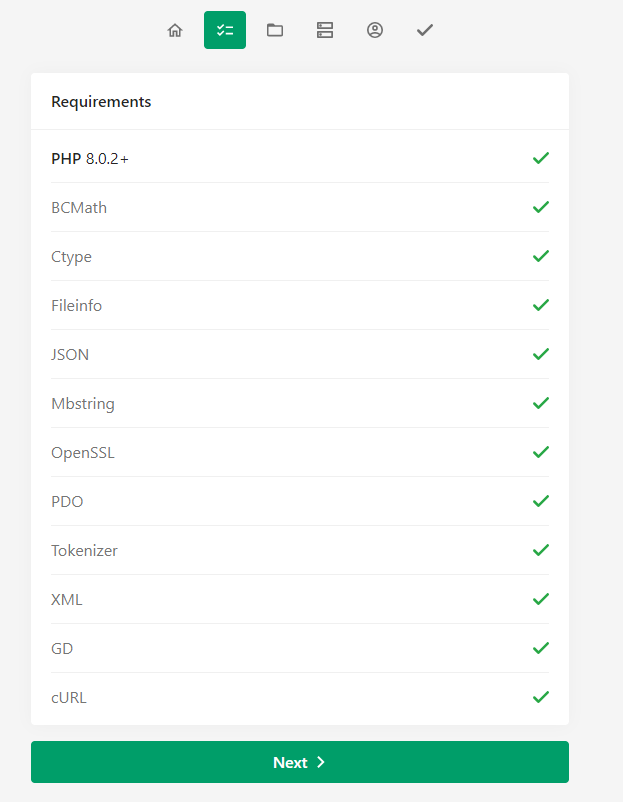Click the green check beside PHP 8.0.2+
The height and width of the screenshot is (802, 623).
click(x=541, y=159)
